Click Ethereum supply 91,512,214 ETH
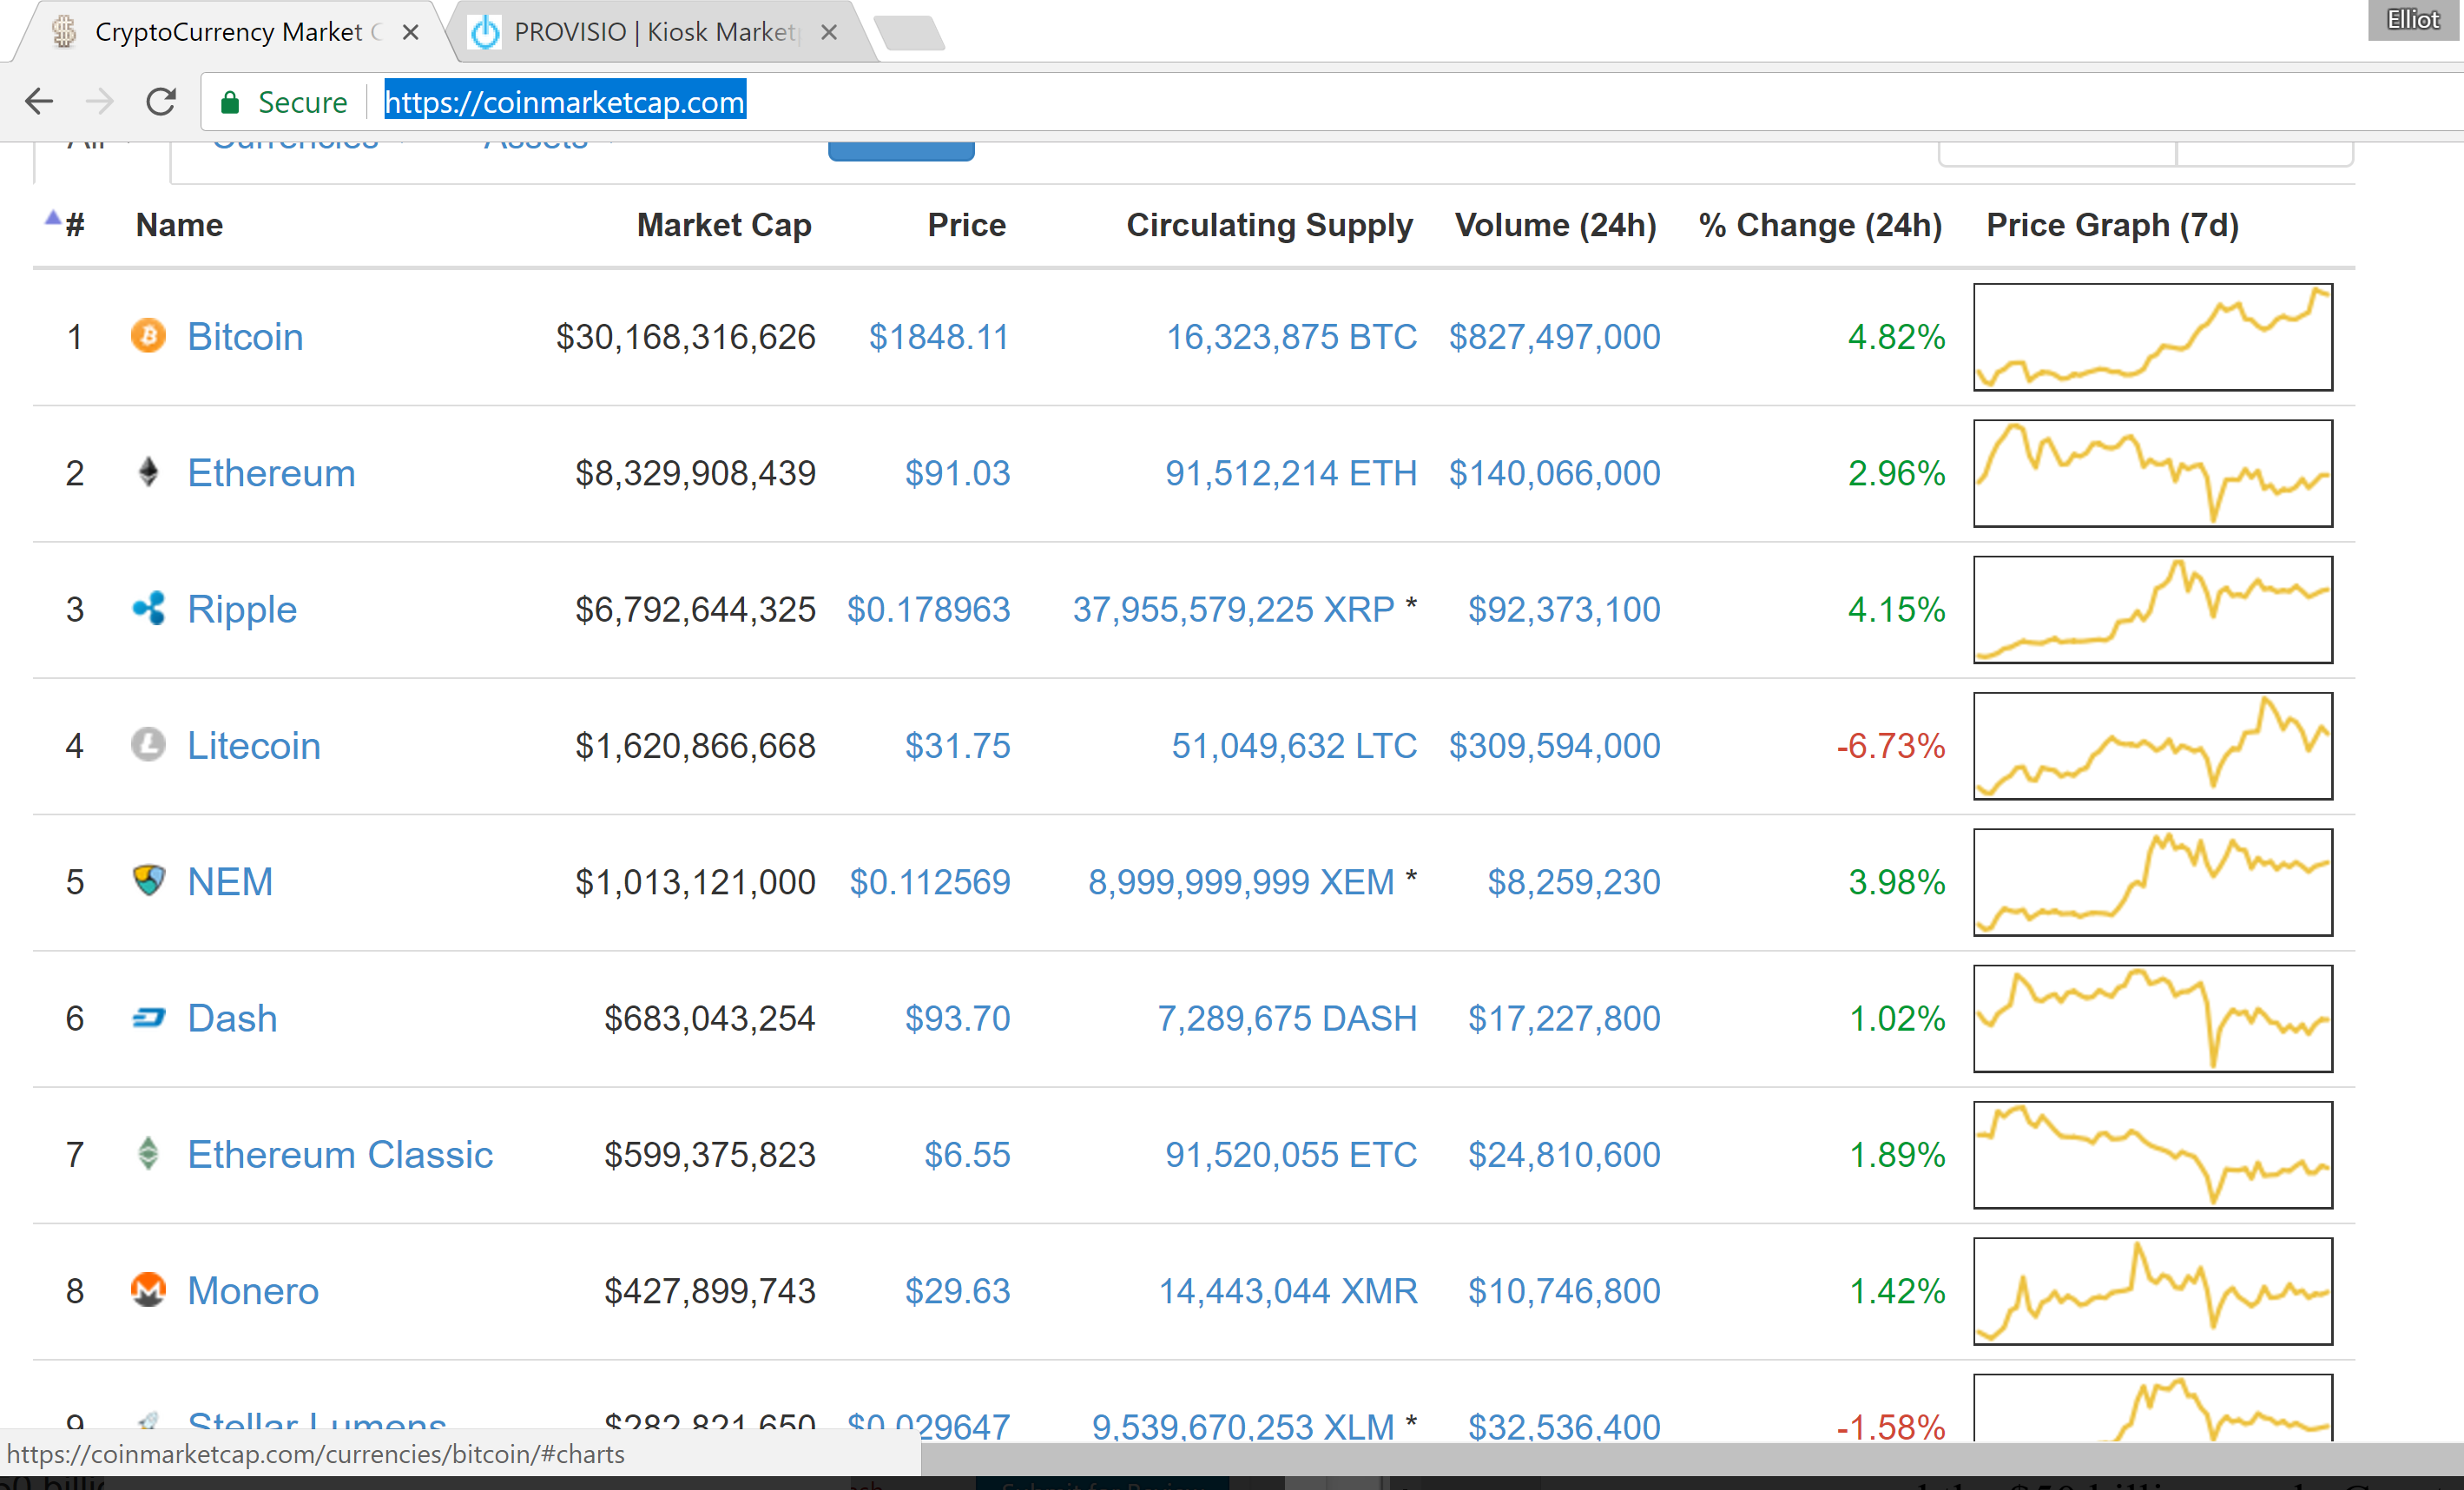Viewport: 2464px width, 1490px height. (1290, 473)
